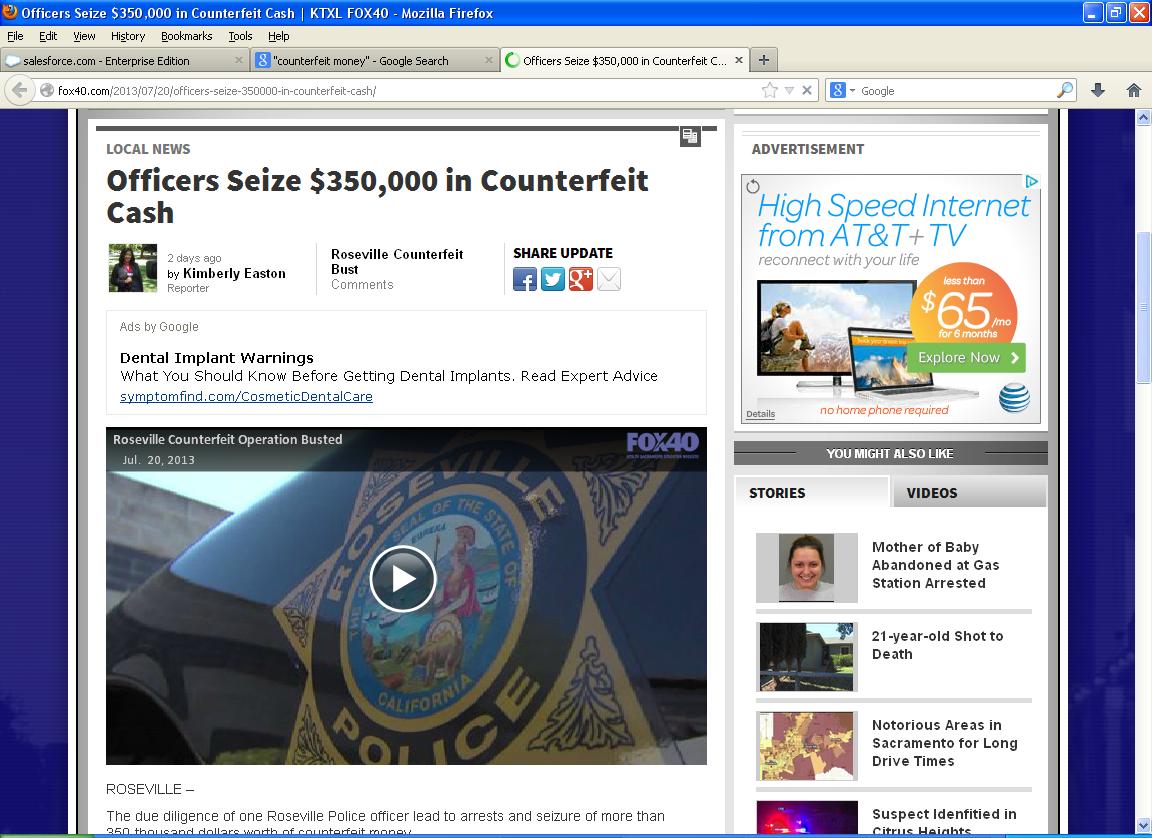The width and height of the screenshot is (1152, 838).
Task: Share the article on Facebook
Action: click(525, 279)
